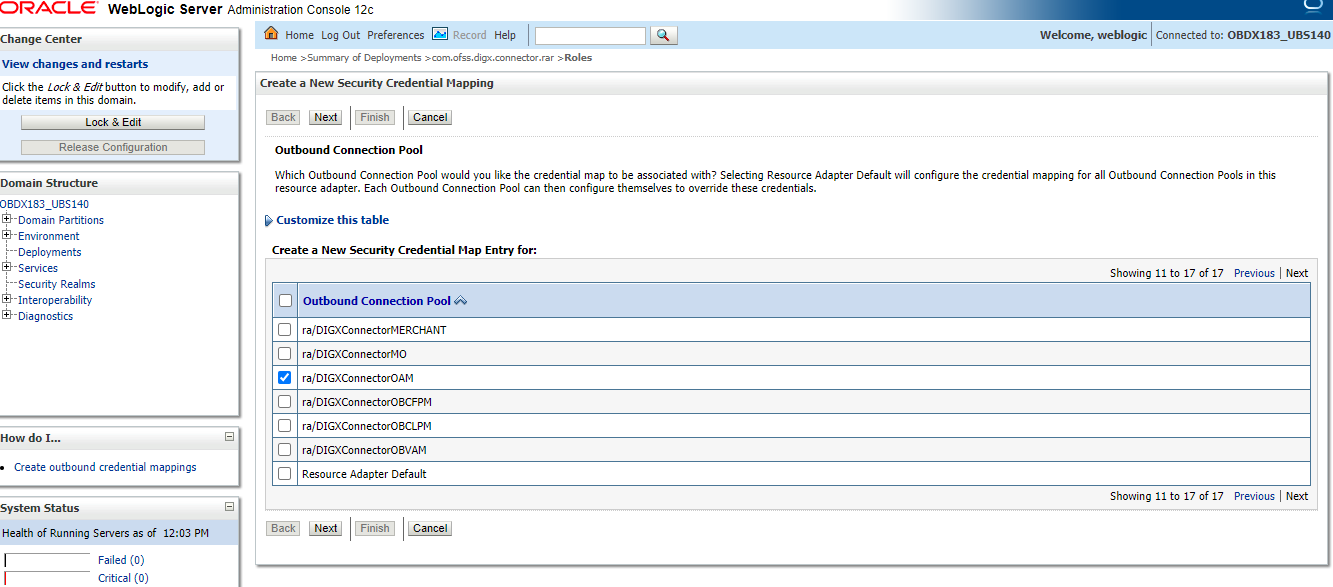Click com.ofss.digx.connector.rar breadcrumb

pos(493,58)
